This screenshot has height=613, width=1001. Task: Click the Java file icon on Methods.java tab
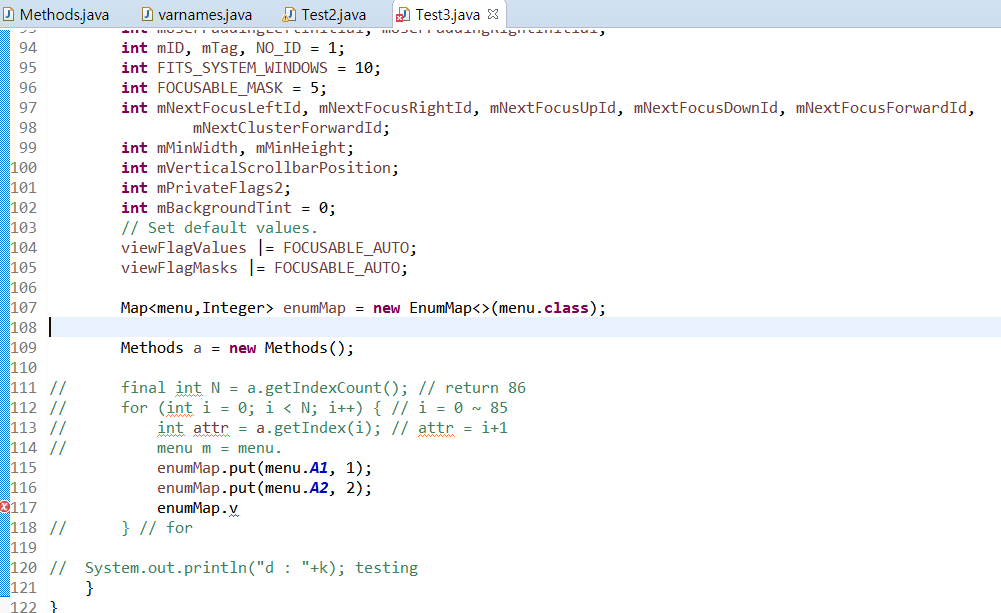point(9,14)
